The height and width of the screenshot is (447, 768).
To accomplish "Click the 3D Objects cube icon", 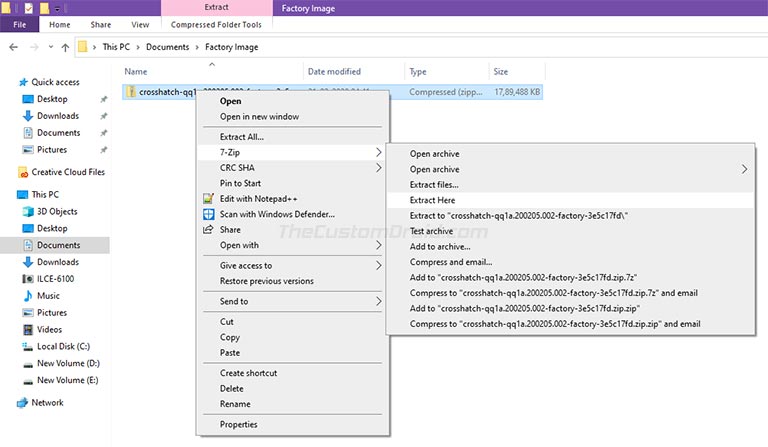I will click(x=28, y=212).
